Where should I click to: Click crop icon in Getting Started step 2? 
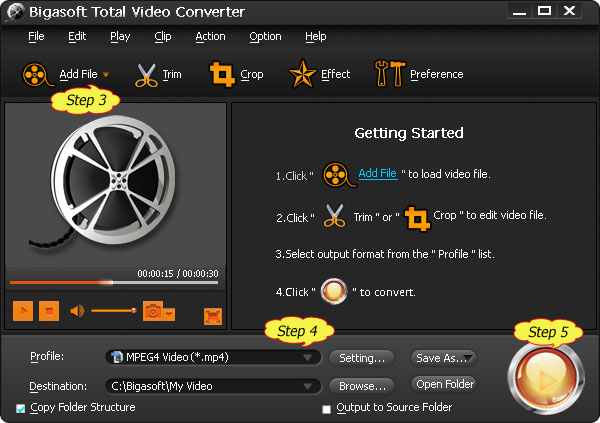(417, 219)
